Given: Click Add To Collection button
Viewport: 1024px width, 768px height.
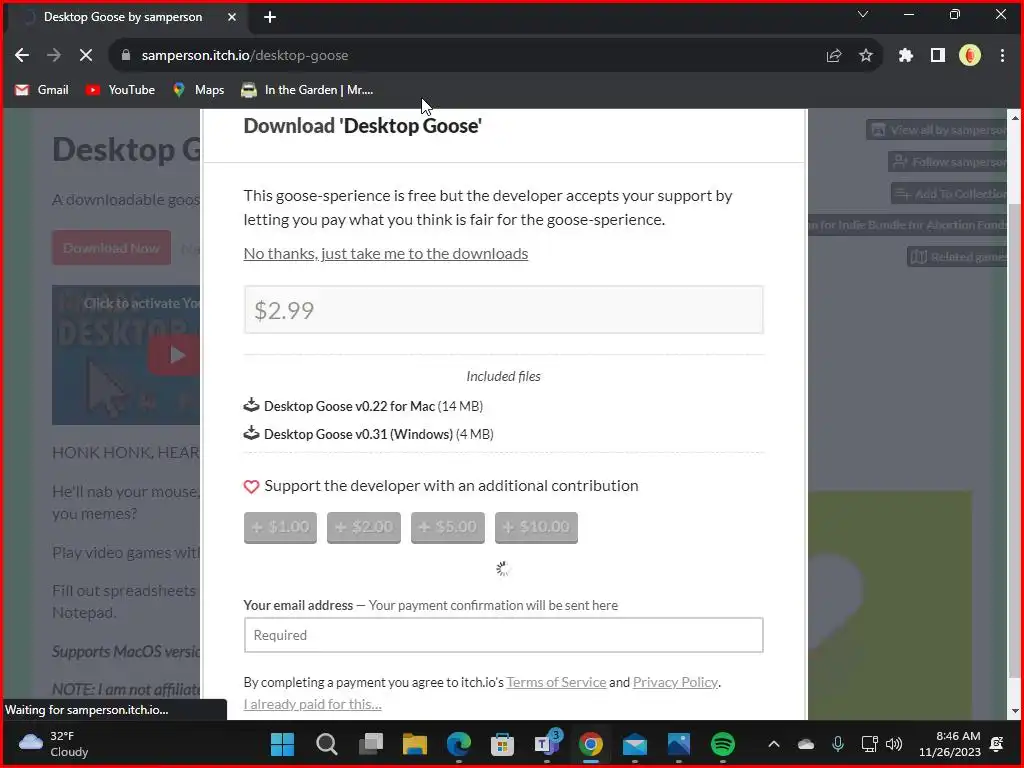Looking at the screenshot, I should (x=949, y=194).
